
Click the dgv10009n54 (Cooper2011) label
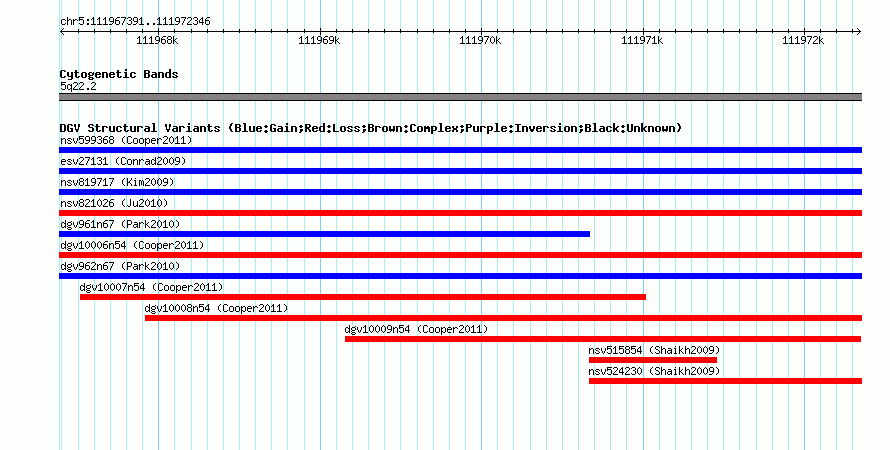click(x=416, y=329)
